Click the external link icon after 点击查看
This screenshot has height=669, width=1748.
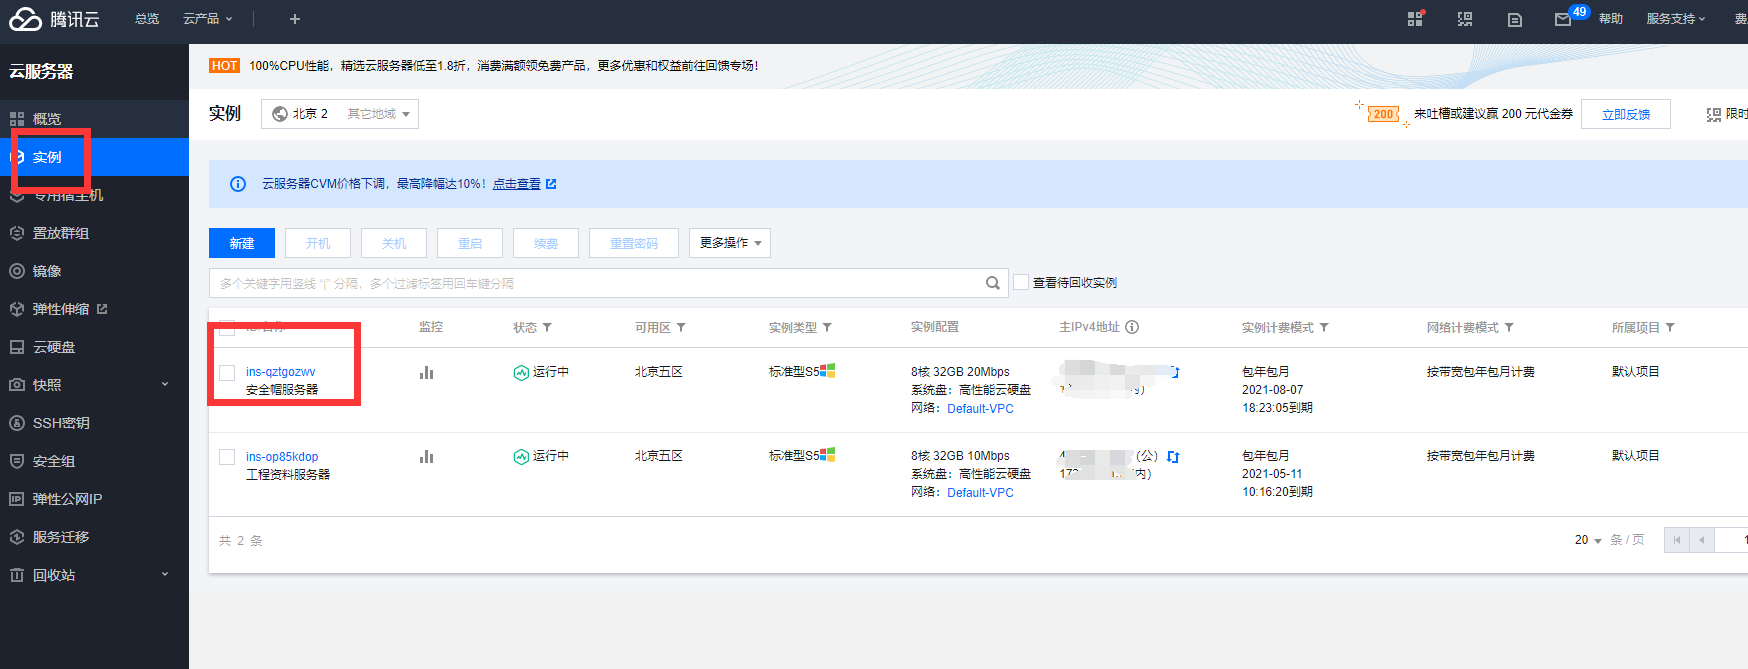551,184
